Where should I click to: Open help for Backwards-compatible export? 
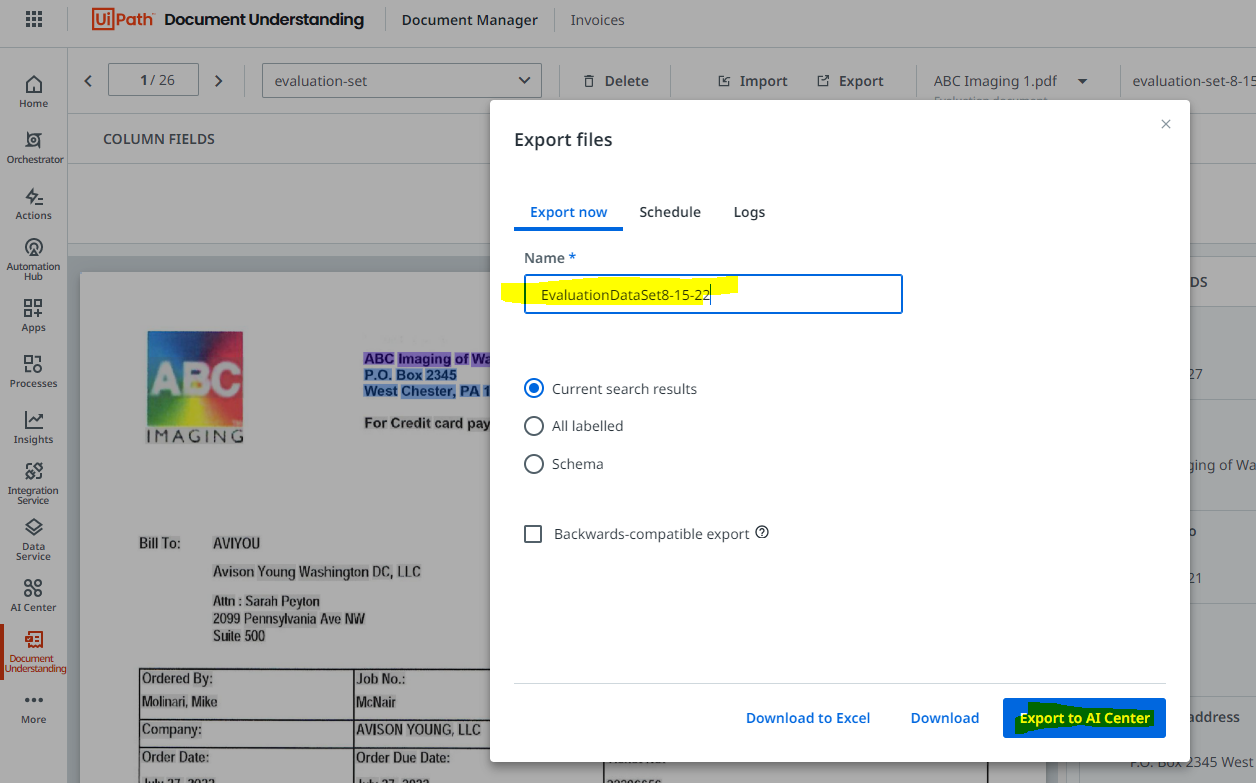[x=762, y=533]
